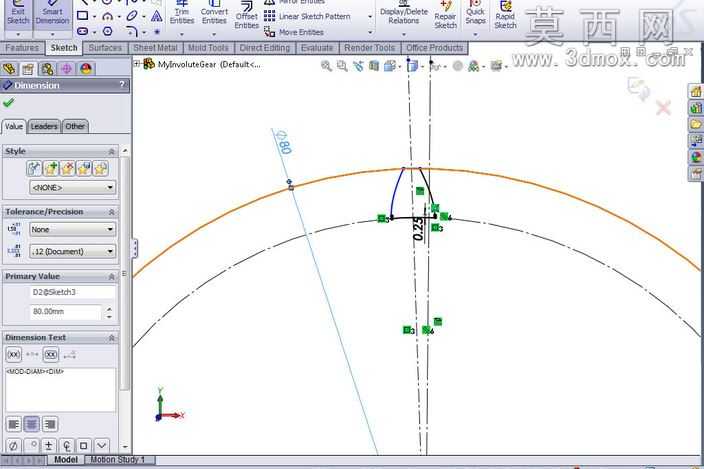Open the Linear Sketch Pattern dropdown arrow
Screen dimensions: 704x469
[370, 17]
